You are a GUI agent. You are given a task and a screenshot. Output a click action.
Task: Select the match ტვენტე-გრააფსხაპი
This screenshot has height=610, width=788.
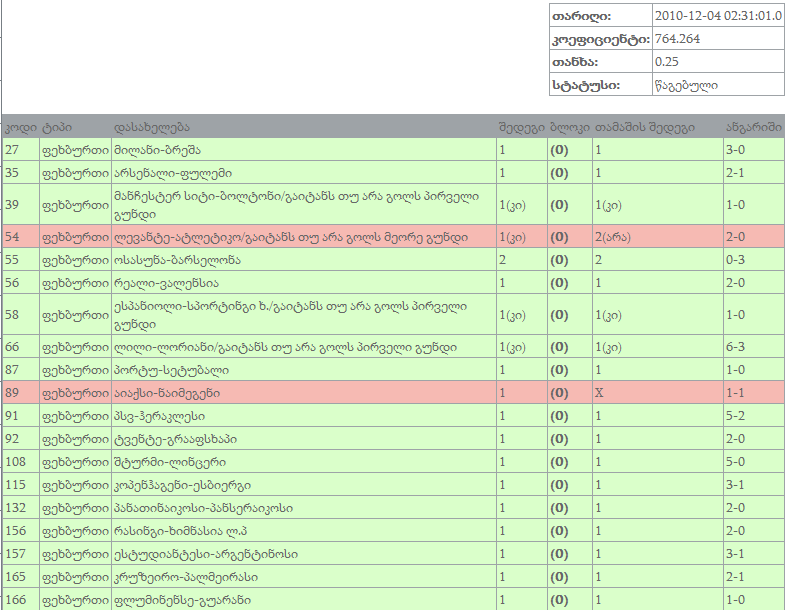175,439
